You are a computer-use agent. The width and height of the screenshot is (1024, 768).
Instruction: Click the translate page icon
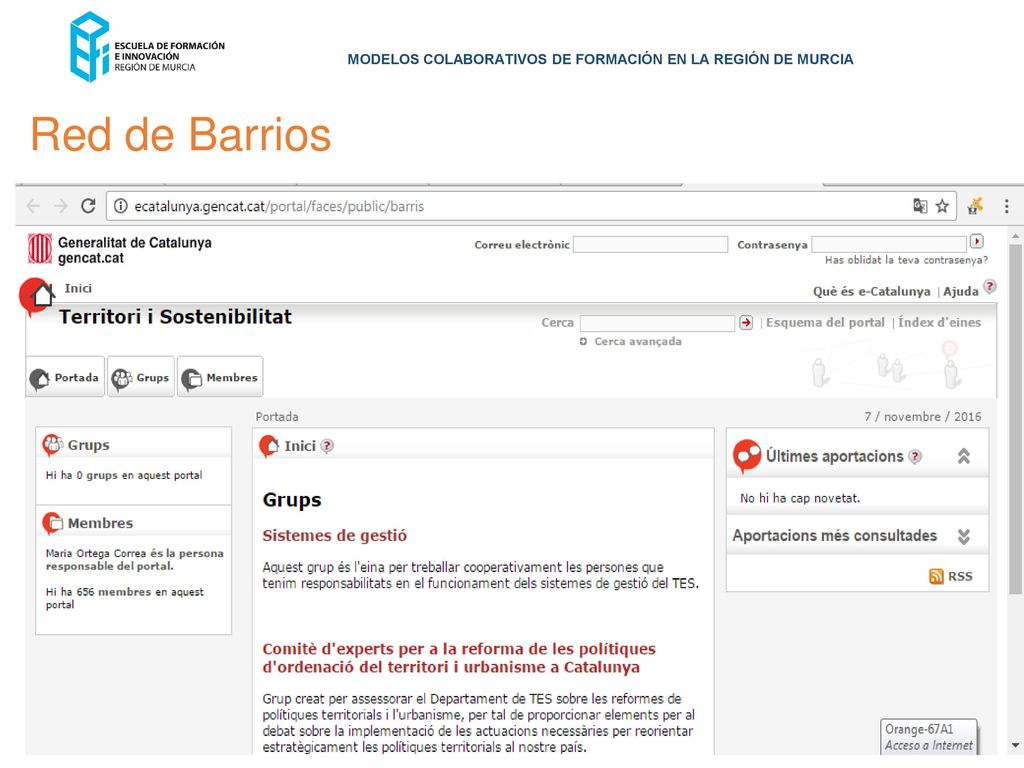pos(920,206)
